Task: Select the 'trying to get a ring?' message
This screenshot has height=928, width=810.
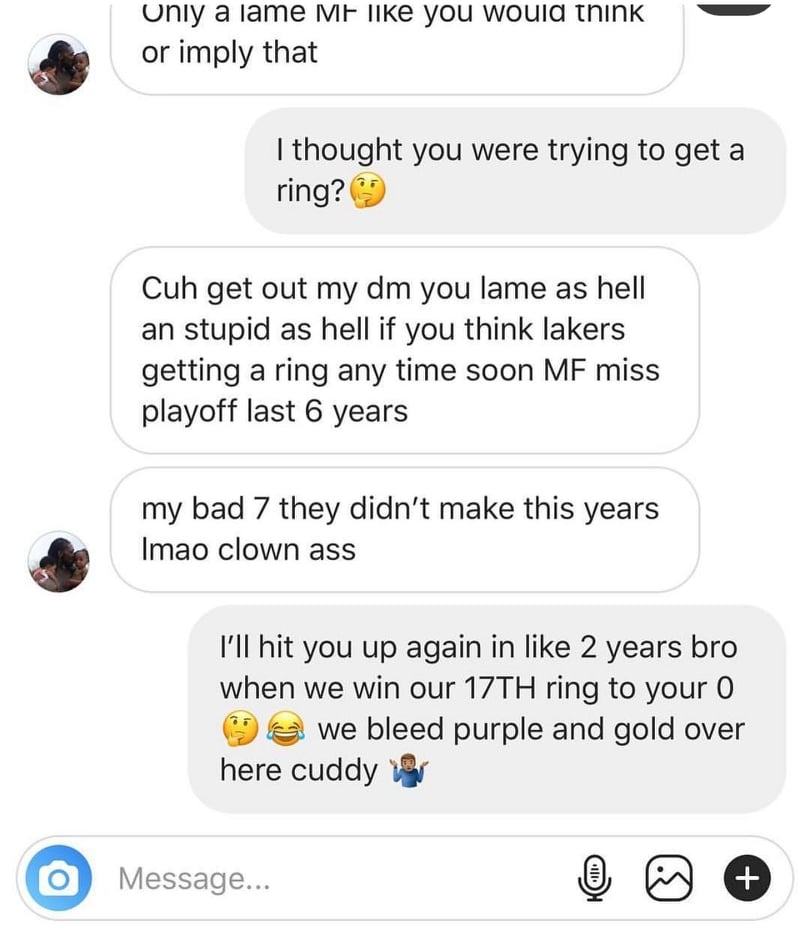Action: pos(515,170)
